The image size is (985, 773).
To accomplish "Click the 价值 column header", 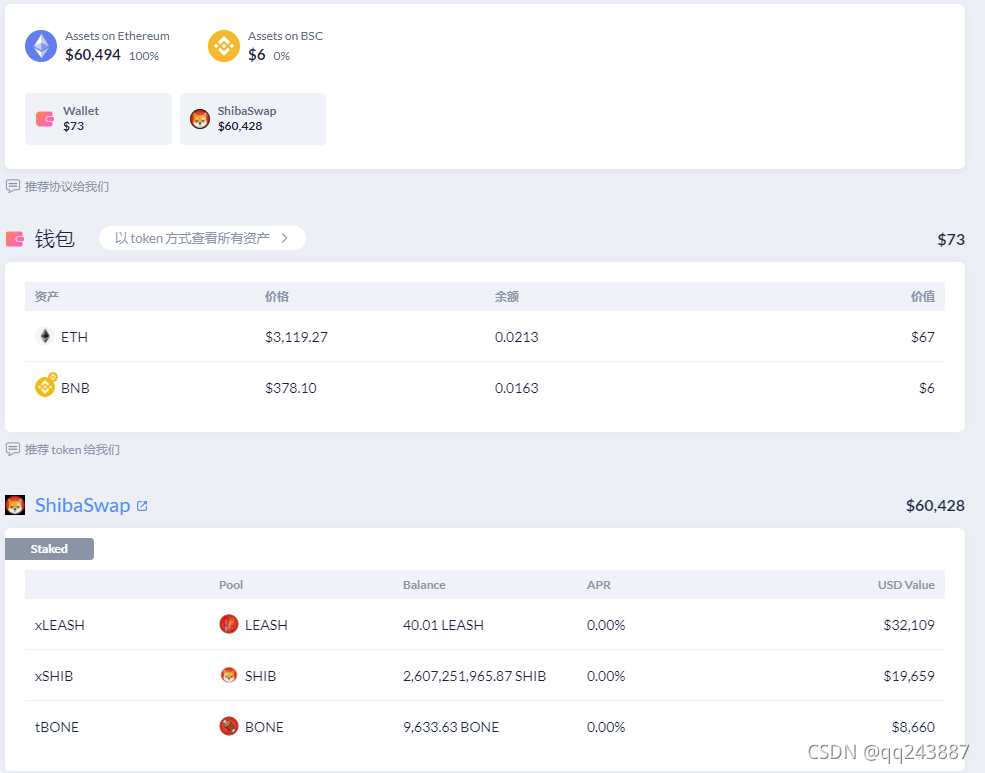I will [x=923, y=296].
